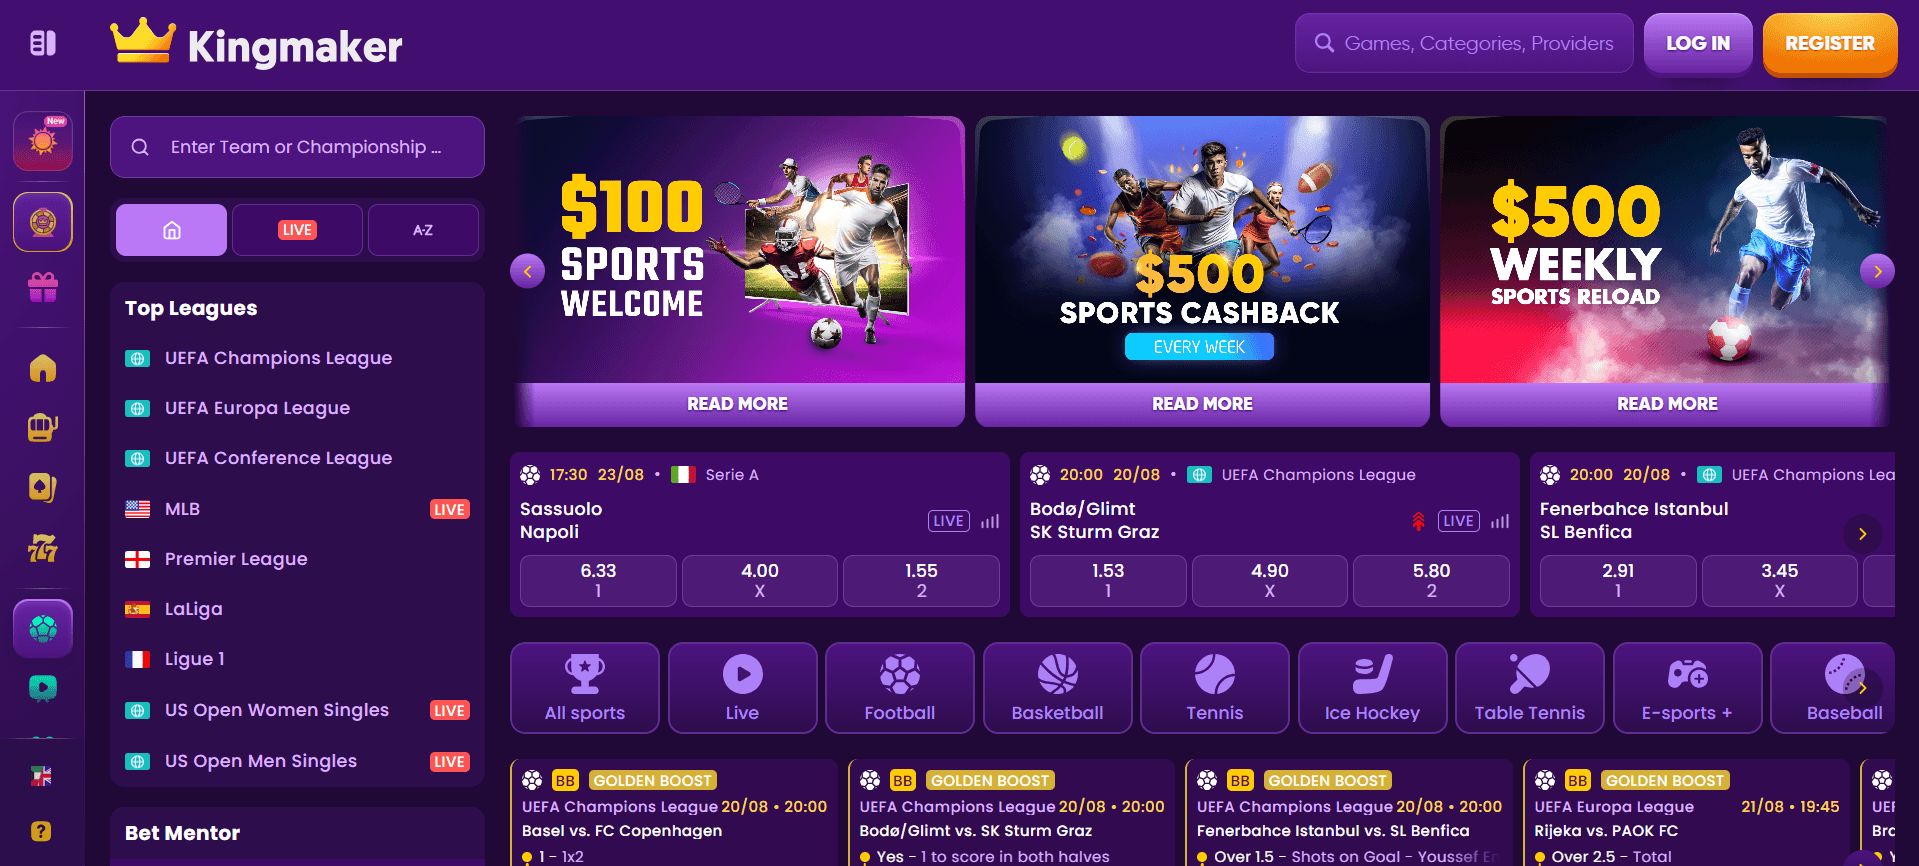Click the LOG IN button
1919x866 pixels.
1697,44
